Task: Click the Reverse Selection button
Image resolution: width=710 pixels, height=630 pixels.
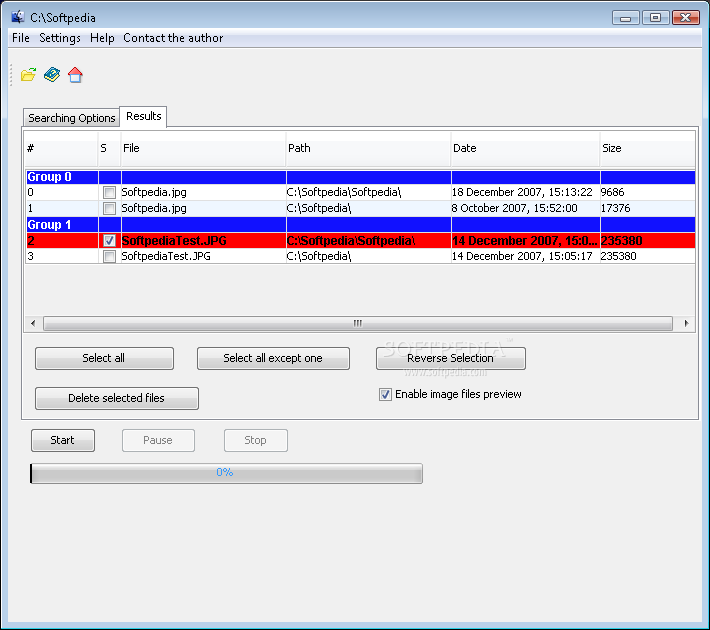Action: point(451,358)
